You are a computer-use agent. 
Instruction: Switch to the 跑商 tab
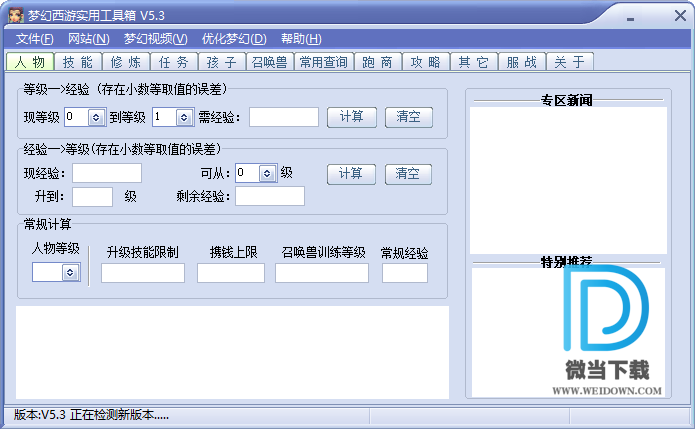tap(378, 62)
